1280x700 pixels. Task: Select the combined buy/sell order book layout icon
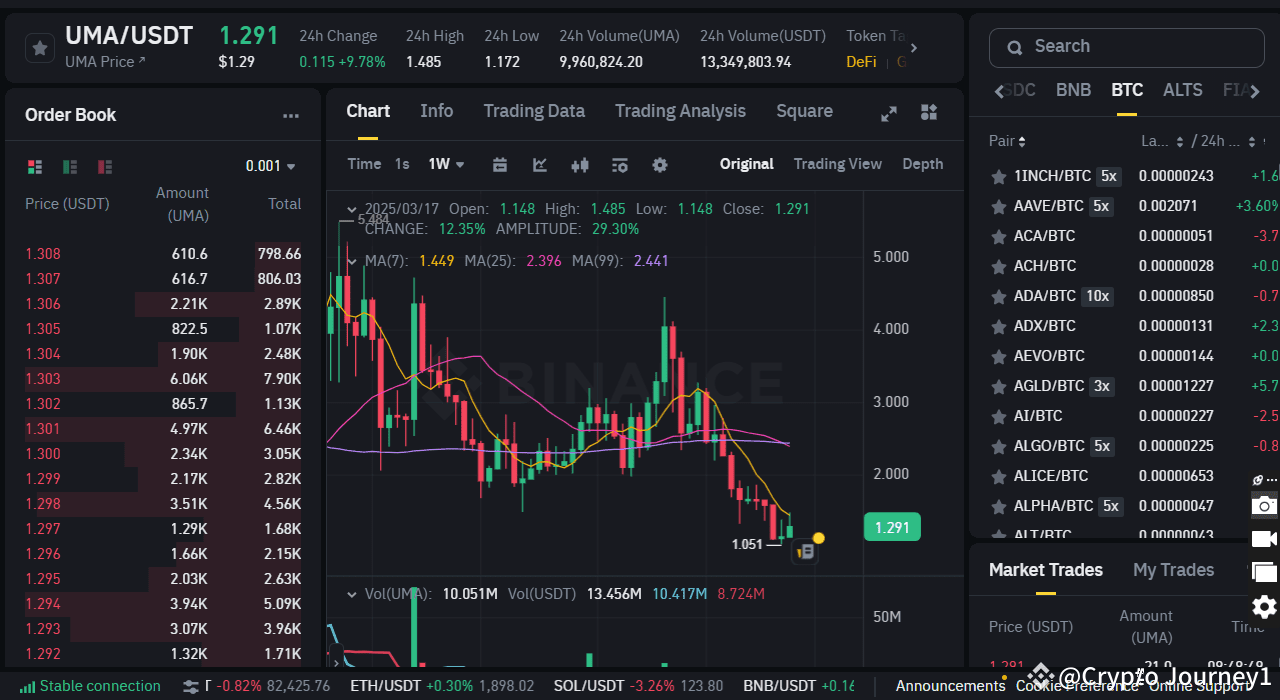(36, 166)
